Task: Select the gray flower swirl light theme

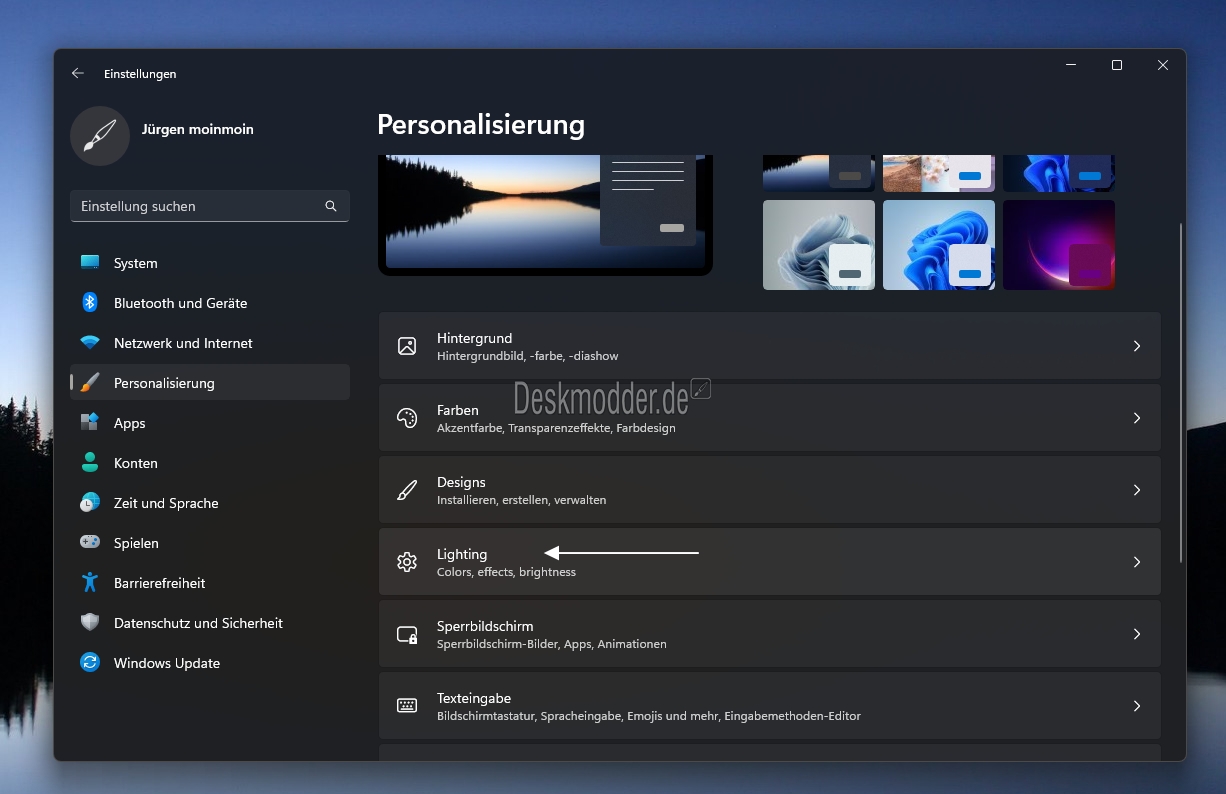Action: [x=819, y=245]
